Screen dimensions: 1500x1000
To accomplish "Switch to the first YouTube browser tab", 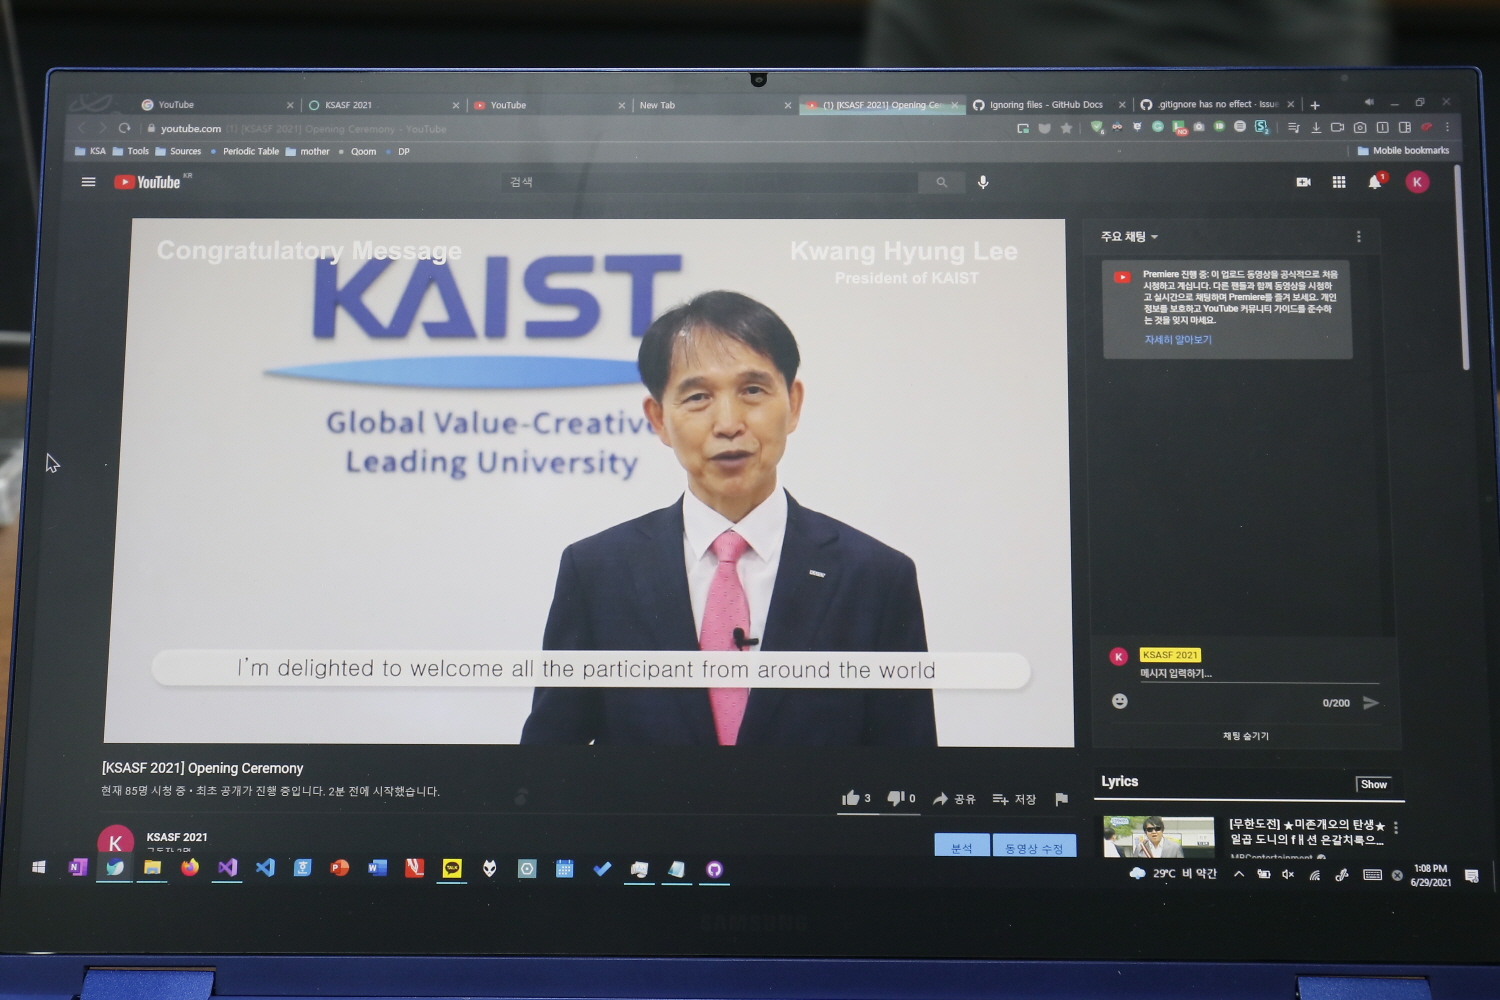I will click(x=216, y=105).
